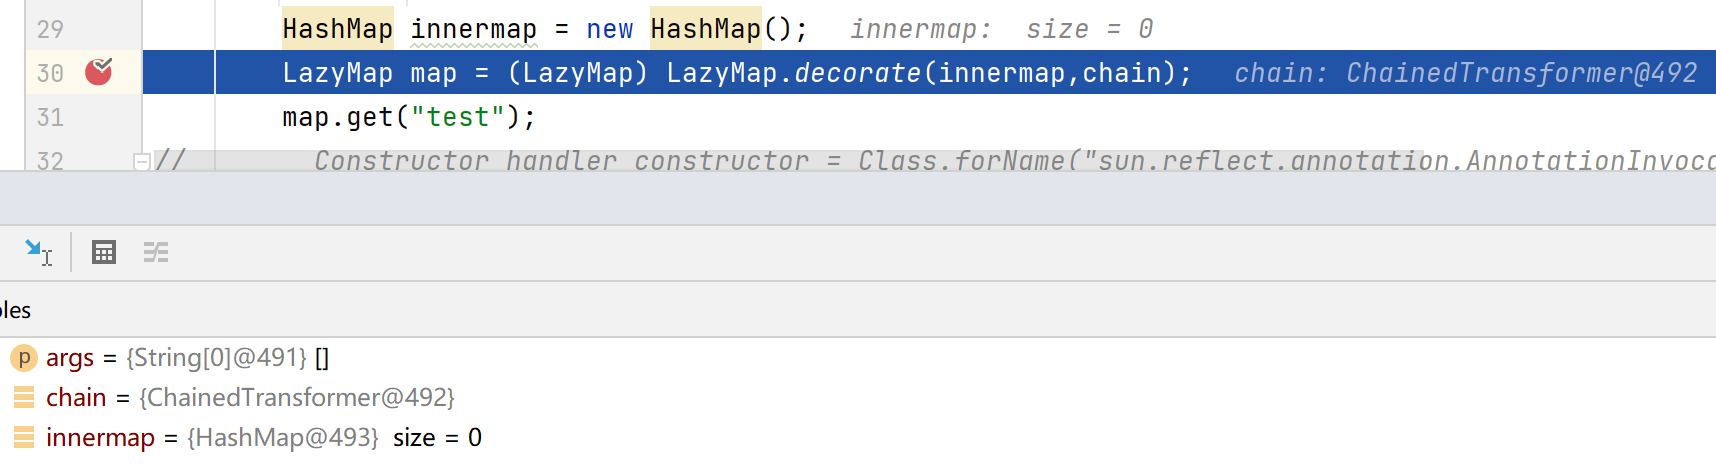Click the Variables panel header tab
This screenshot has height=471, width=1716.
[16, 310]
